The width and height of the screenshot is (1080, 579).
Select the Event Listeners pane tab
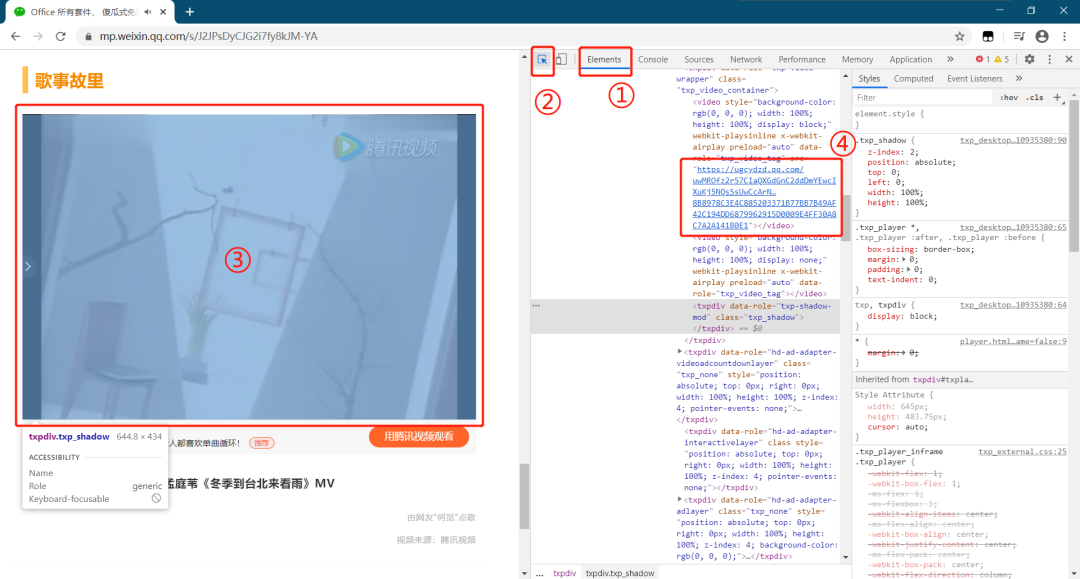[x=975, y=78]
